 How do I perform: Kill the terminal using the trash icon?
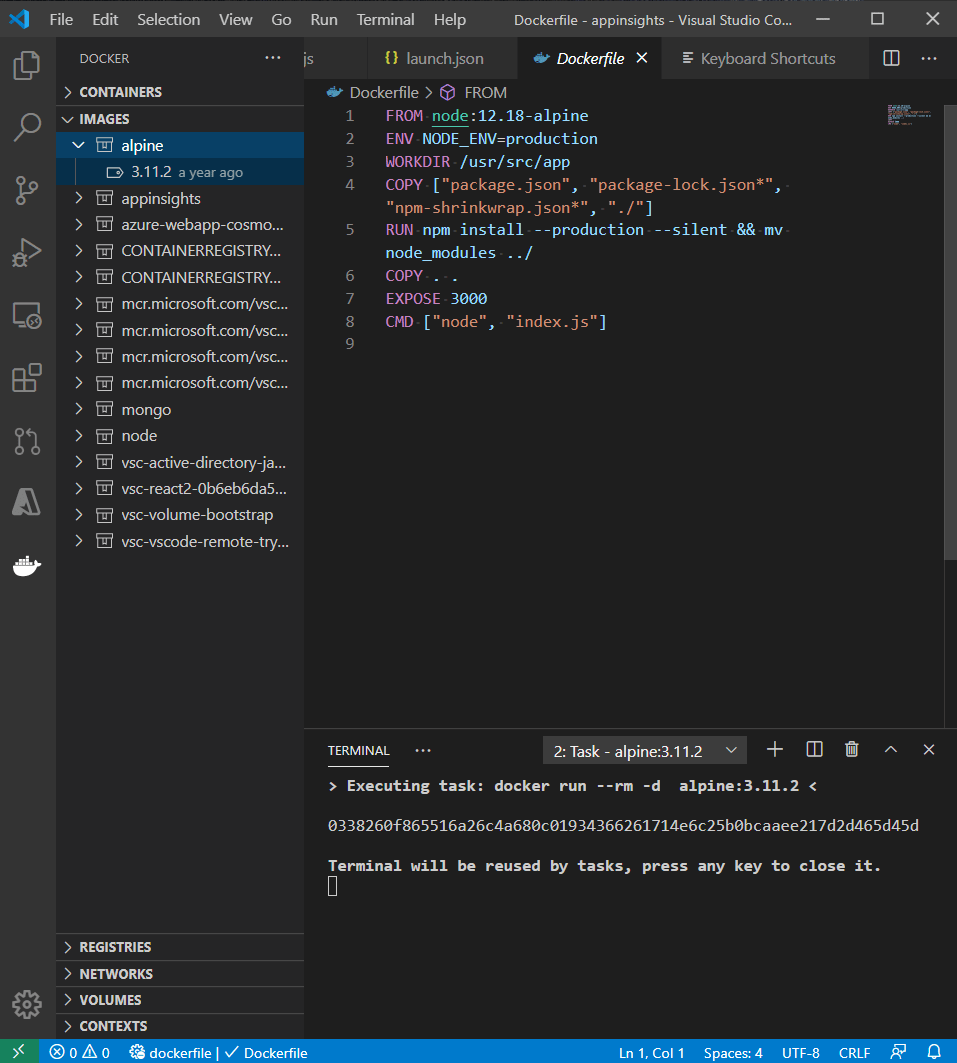(x=851, y=749)
